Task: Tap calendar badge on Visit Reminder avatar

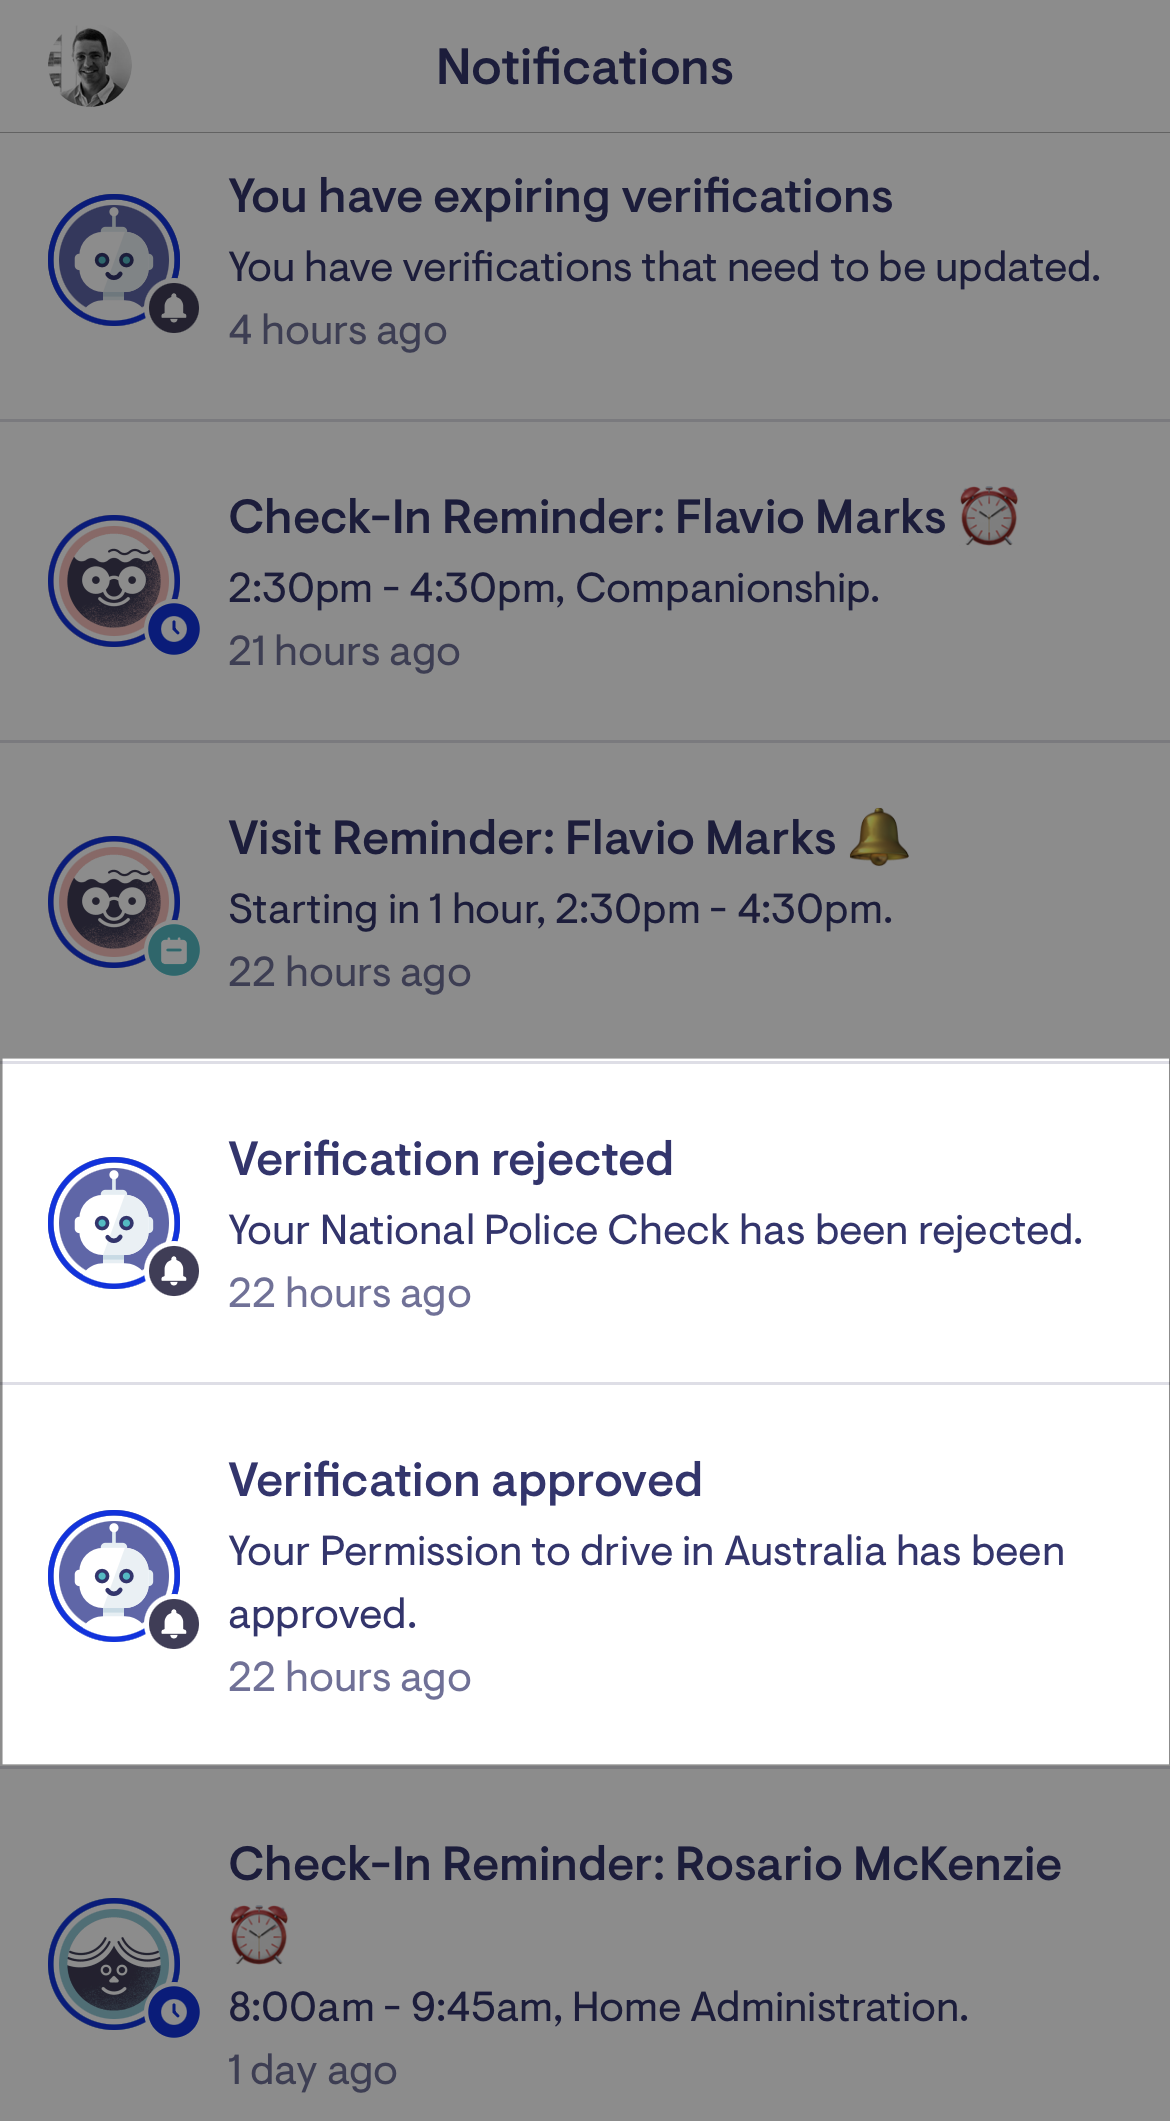Action: 174,951
